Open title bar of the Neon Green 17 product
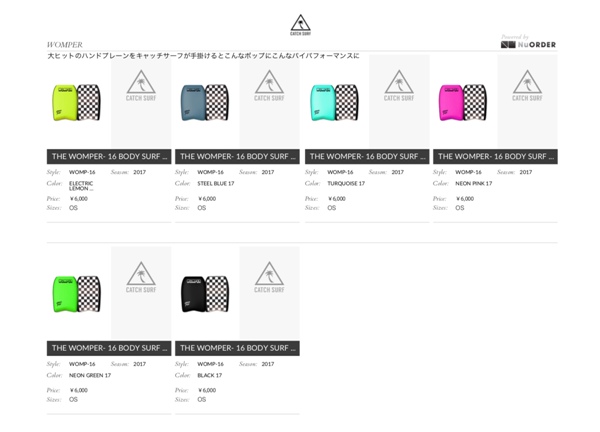This screenshot has height=432, width=600. [x=109, y=348]
